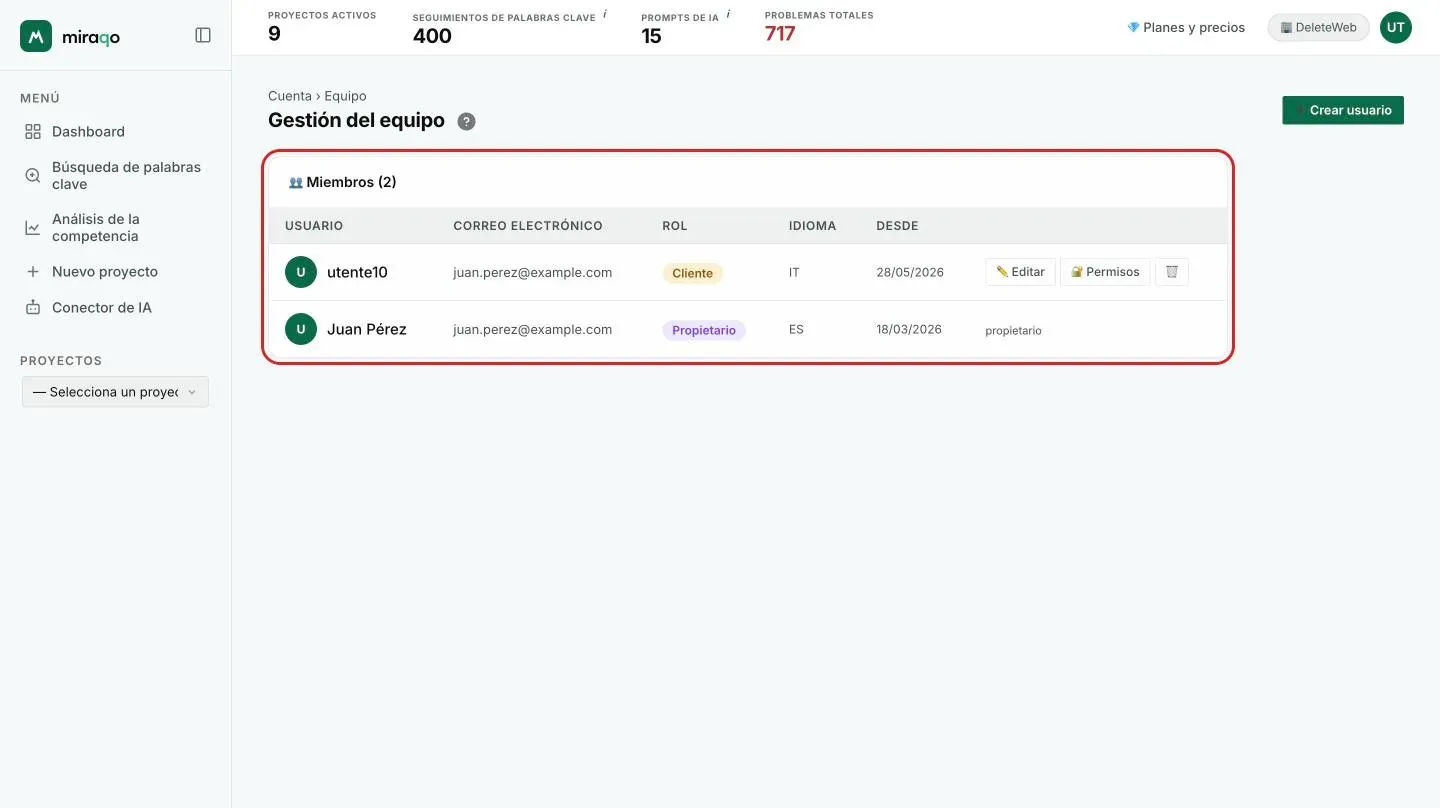The image size is (1440, 808).
Task: Click the CORREO ELECTRÓNICO column header
Action: coord(528,226)
